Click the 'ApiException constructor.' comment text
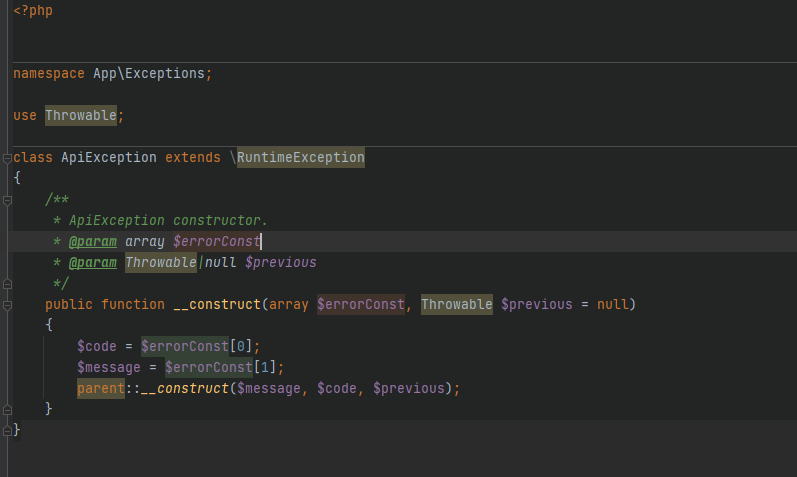Viewport: 797px width, 477px height. pos(168,221)
